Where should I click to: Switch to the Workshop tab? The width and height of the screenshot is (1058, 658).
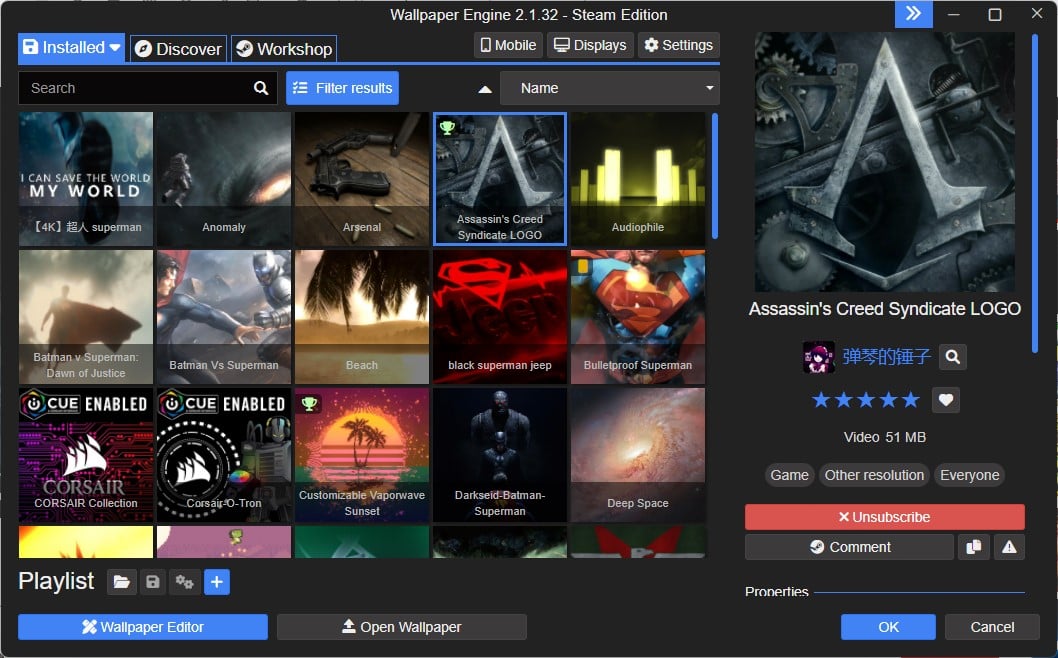tap(284, 49)
